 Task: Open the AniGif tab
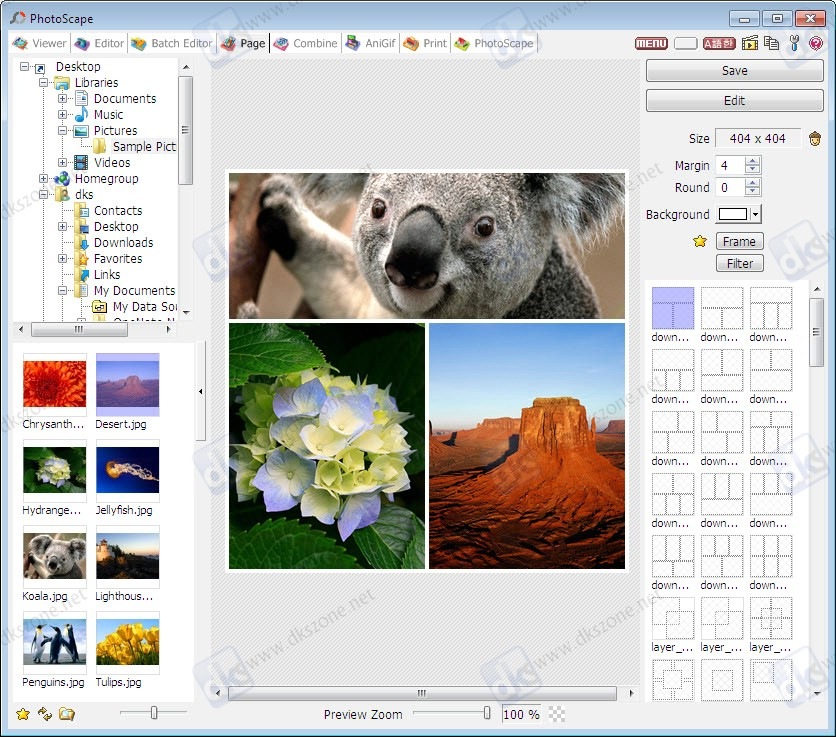click(371, 43)
